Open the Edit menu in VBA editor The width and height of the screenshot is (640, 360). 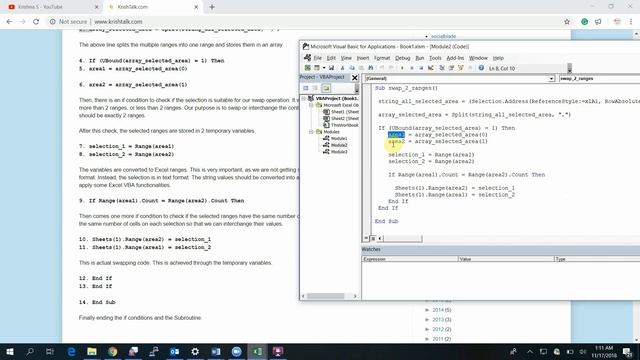point(331,58)
